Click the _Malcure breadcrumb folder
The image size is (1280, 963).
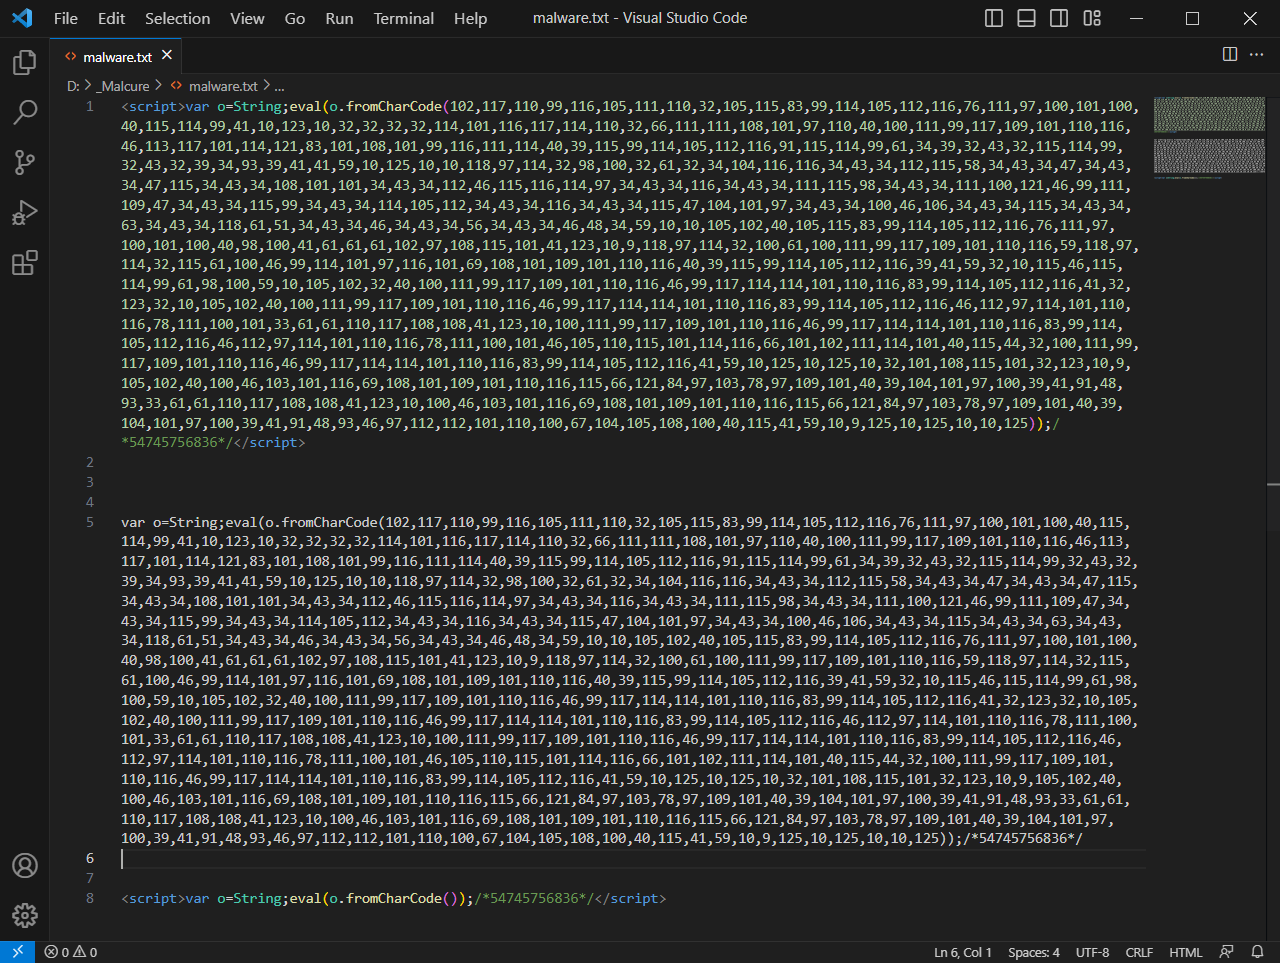[123, 86]
